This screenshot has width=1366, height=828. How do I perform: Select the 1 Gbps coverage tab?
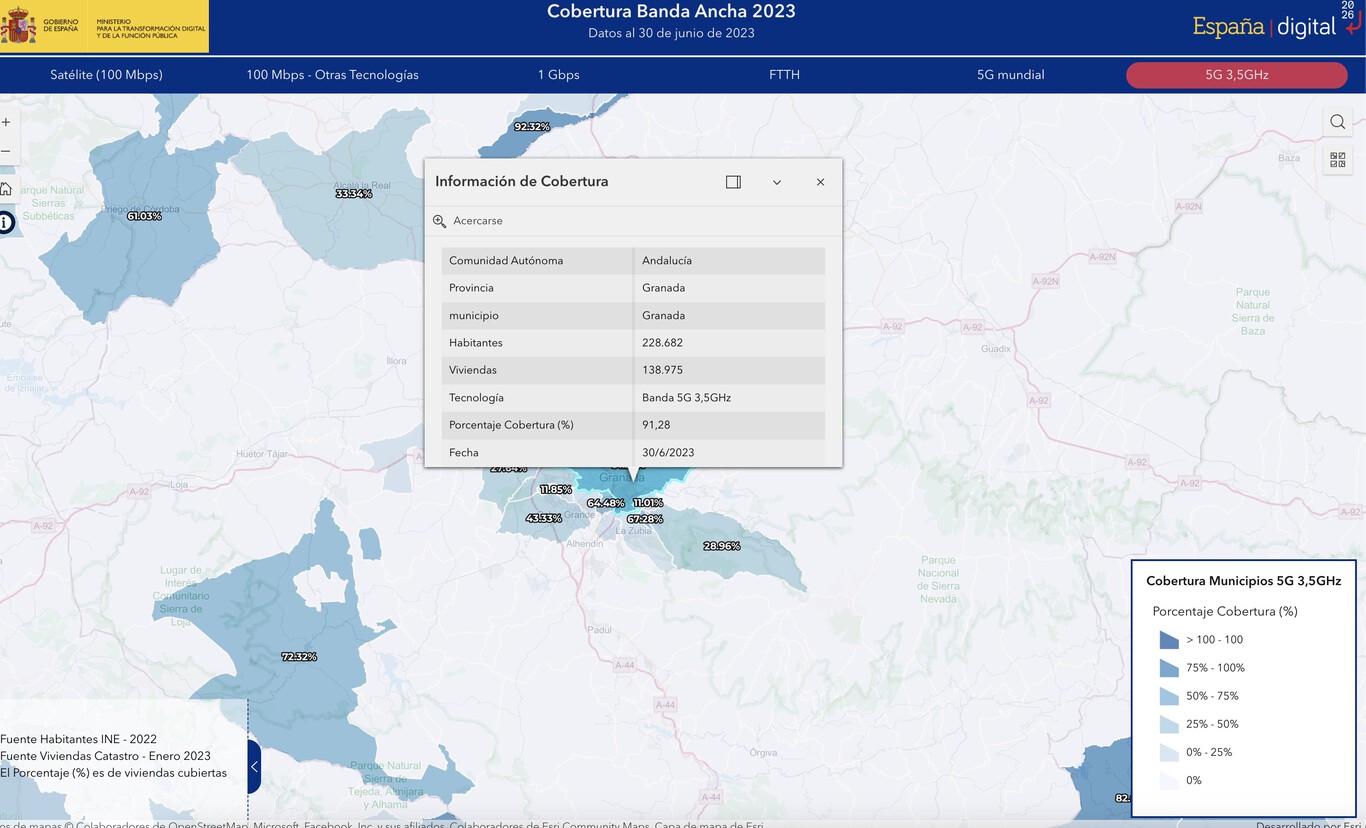tap(558, 75)
